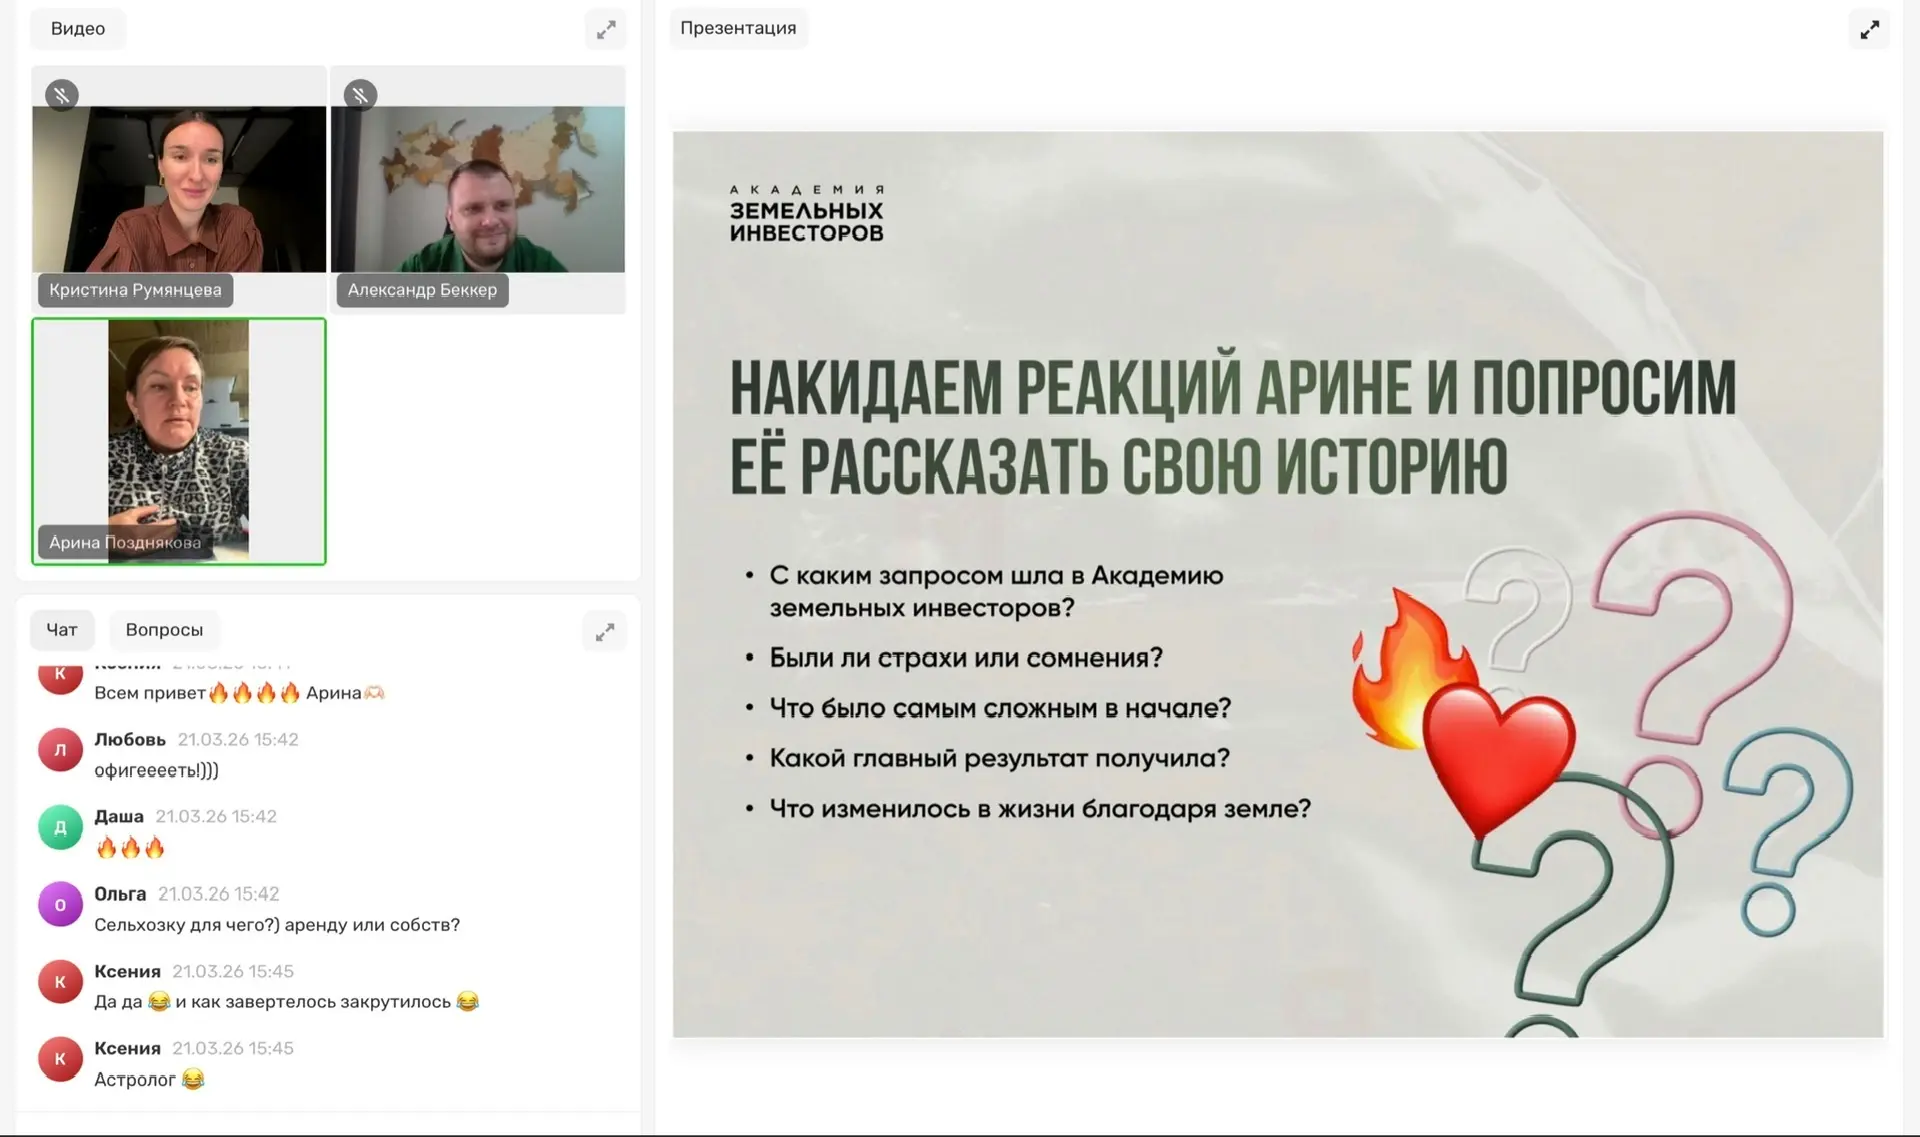
Task: Click the Любовь username in chat
Action: click(x=130, y=740)
